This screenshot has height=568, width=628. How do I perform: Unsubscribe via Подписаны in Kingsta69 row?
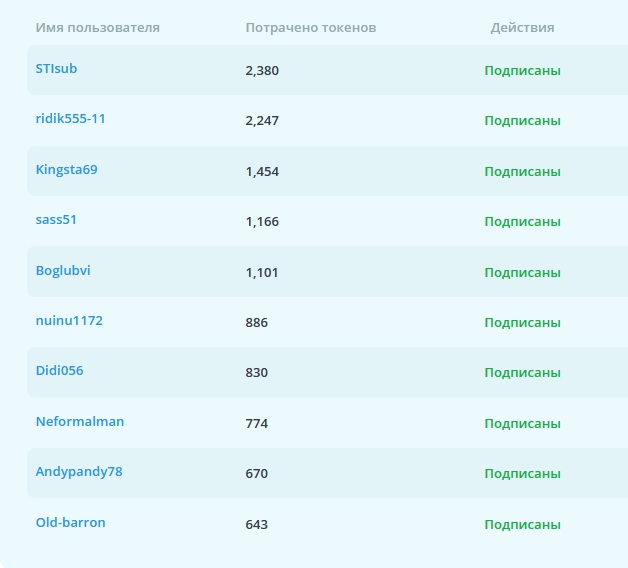pos(522,171)
